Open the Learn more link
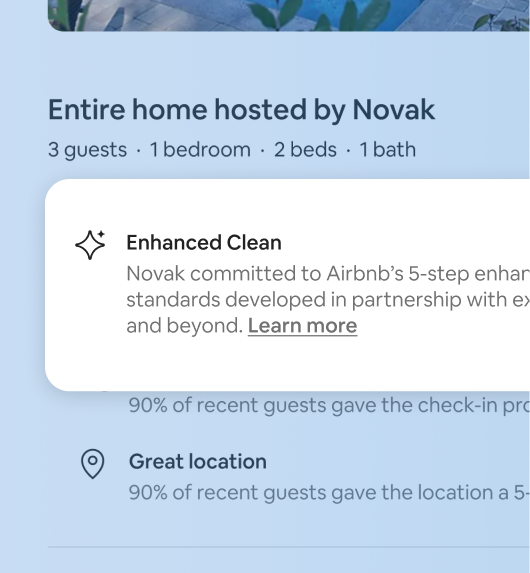This screenshot has width=530, height=573. click(x=302, y=326)
